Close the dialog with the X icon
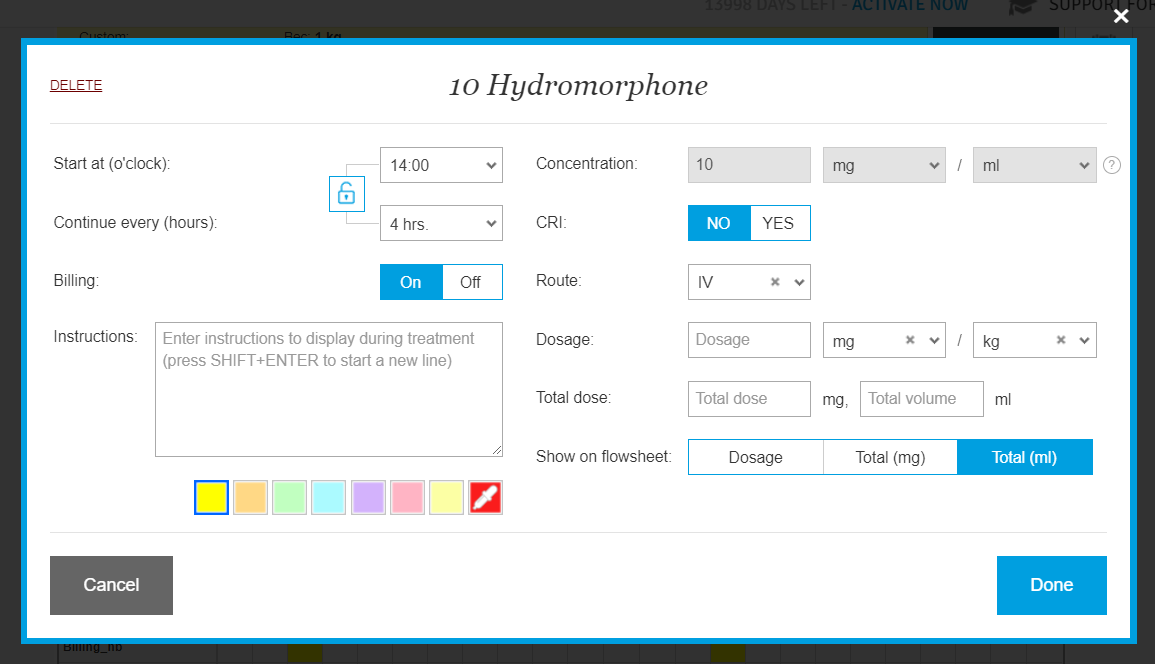Image resolution: width=1155 pixels, height=664 pixels. coord(1121,16)
